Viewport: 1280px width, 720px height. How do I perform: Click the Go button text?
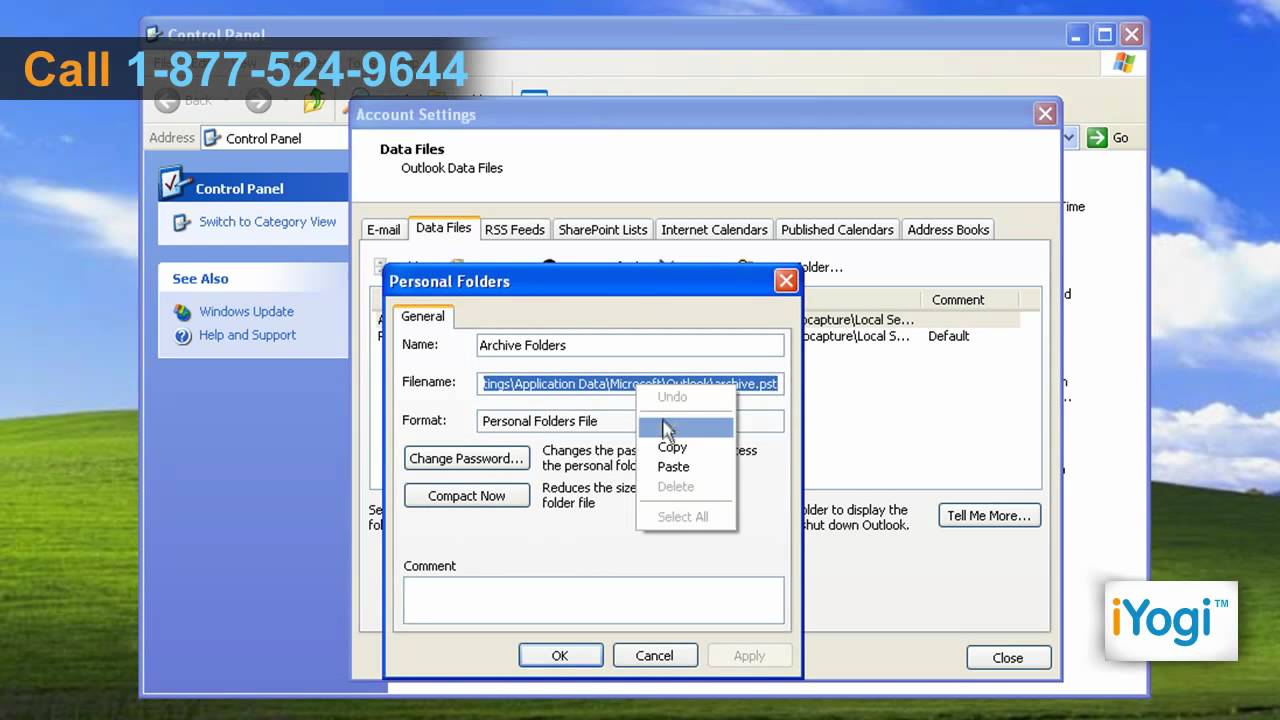tap(1120, 138)
